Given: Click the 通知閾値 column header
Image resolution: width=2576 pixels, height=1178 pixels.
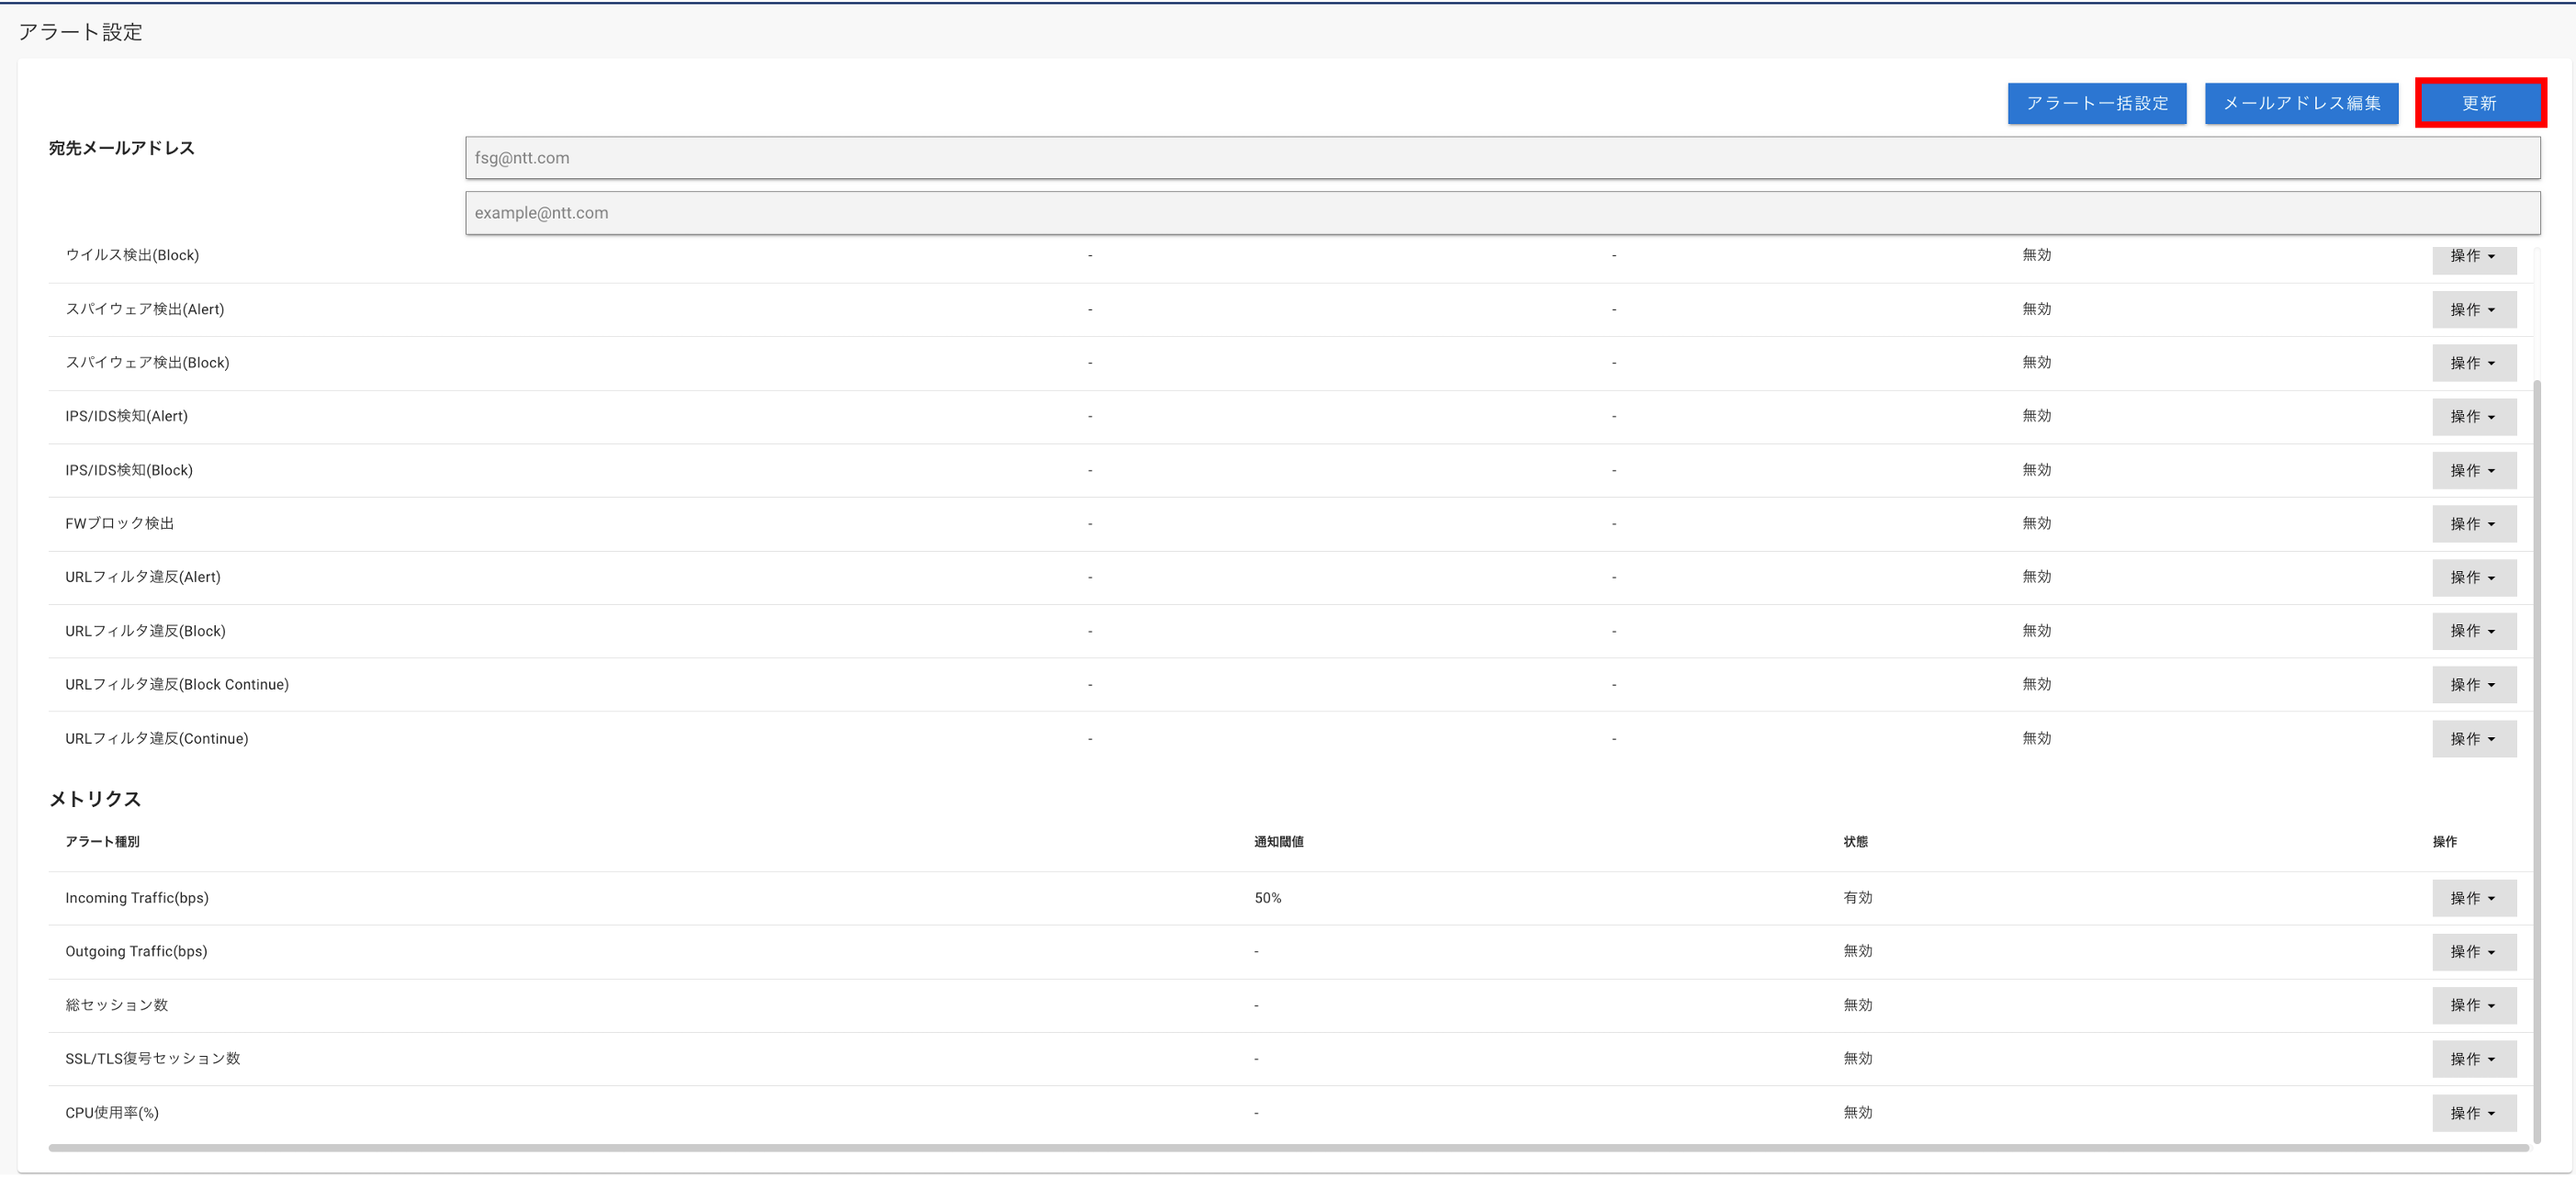Looking at the screenshot, I should tap(1278, 842).
